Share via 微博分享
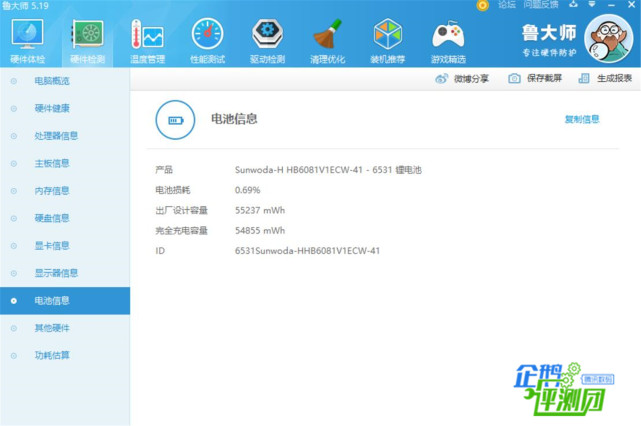 462,78
